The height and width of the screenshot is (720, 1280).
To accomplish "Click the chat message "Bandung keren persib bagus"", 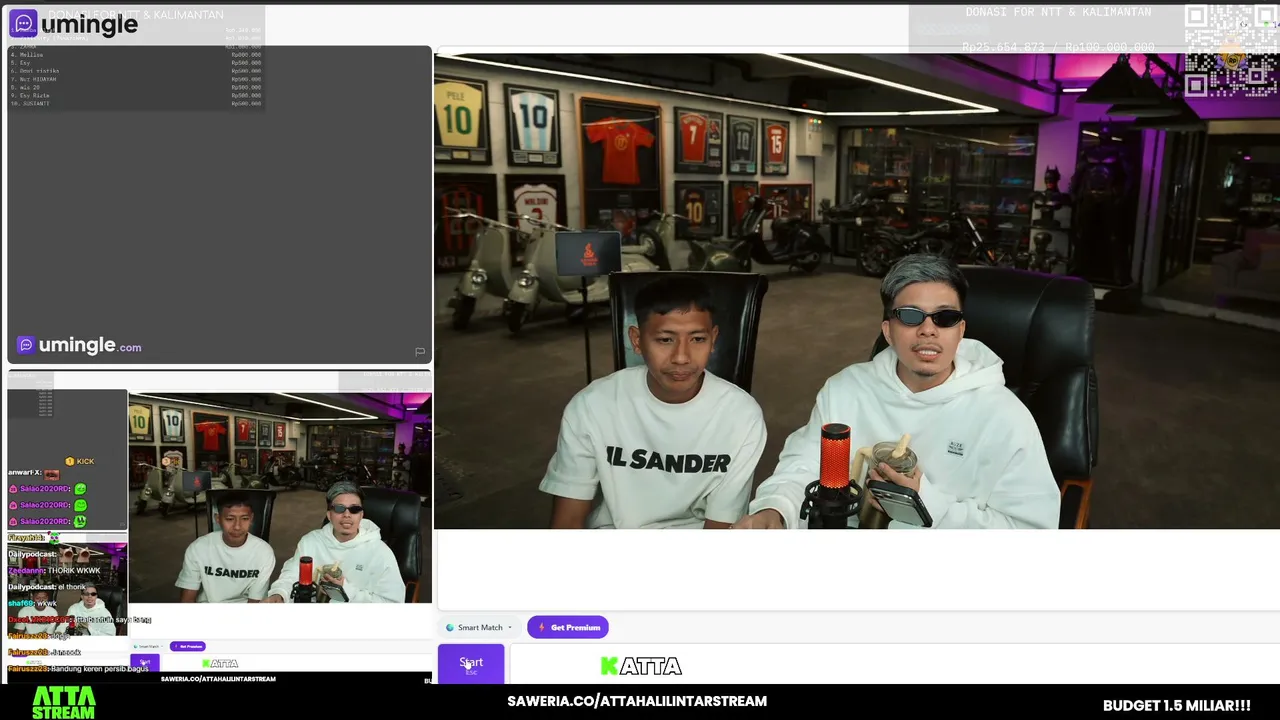I will [x=99, y=668].
